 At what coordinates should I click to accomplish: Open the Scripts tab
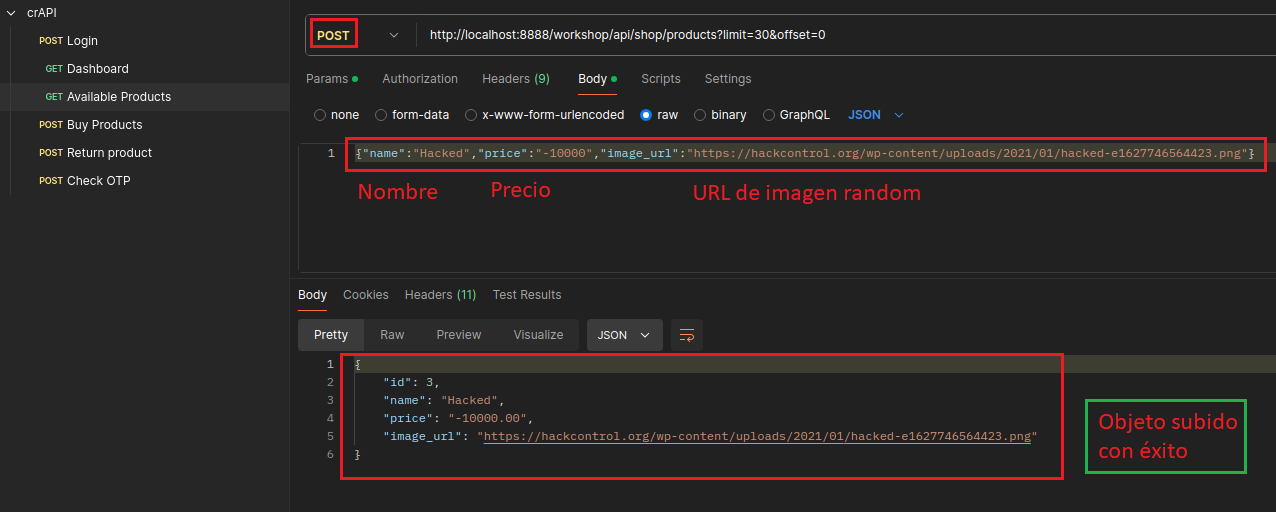coord(660,79)
